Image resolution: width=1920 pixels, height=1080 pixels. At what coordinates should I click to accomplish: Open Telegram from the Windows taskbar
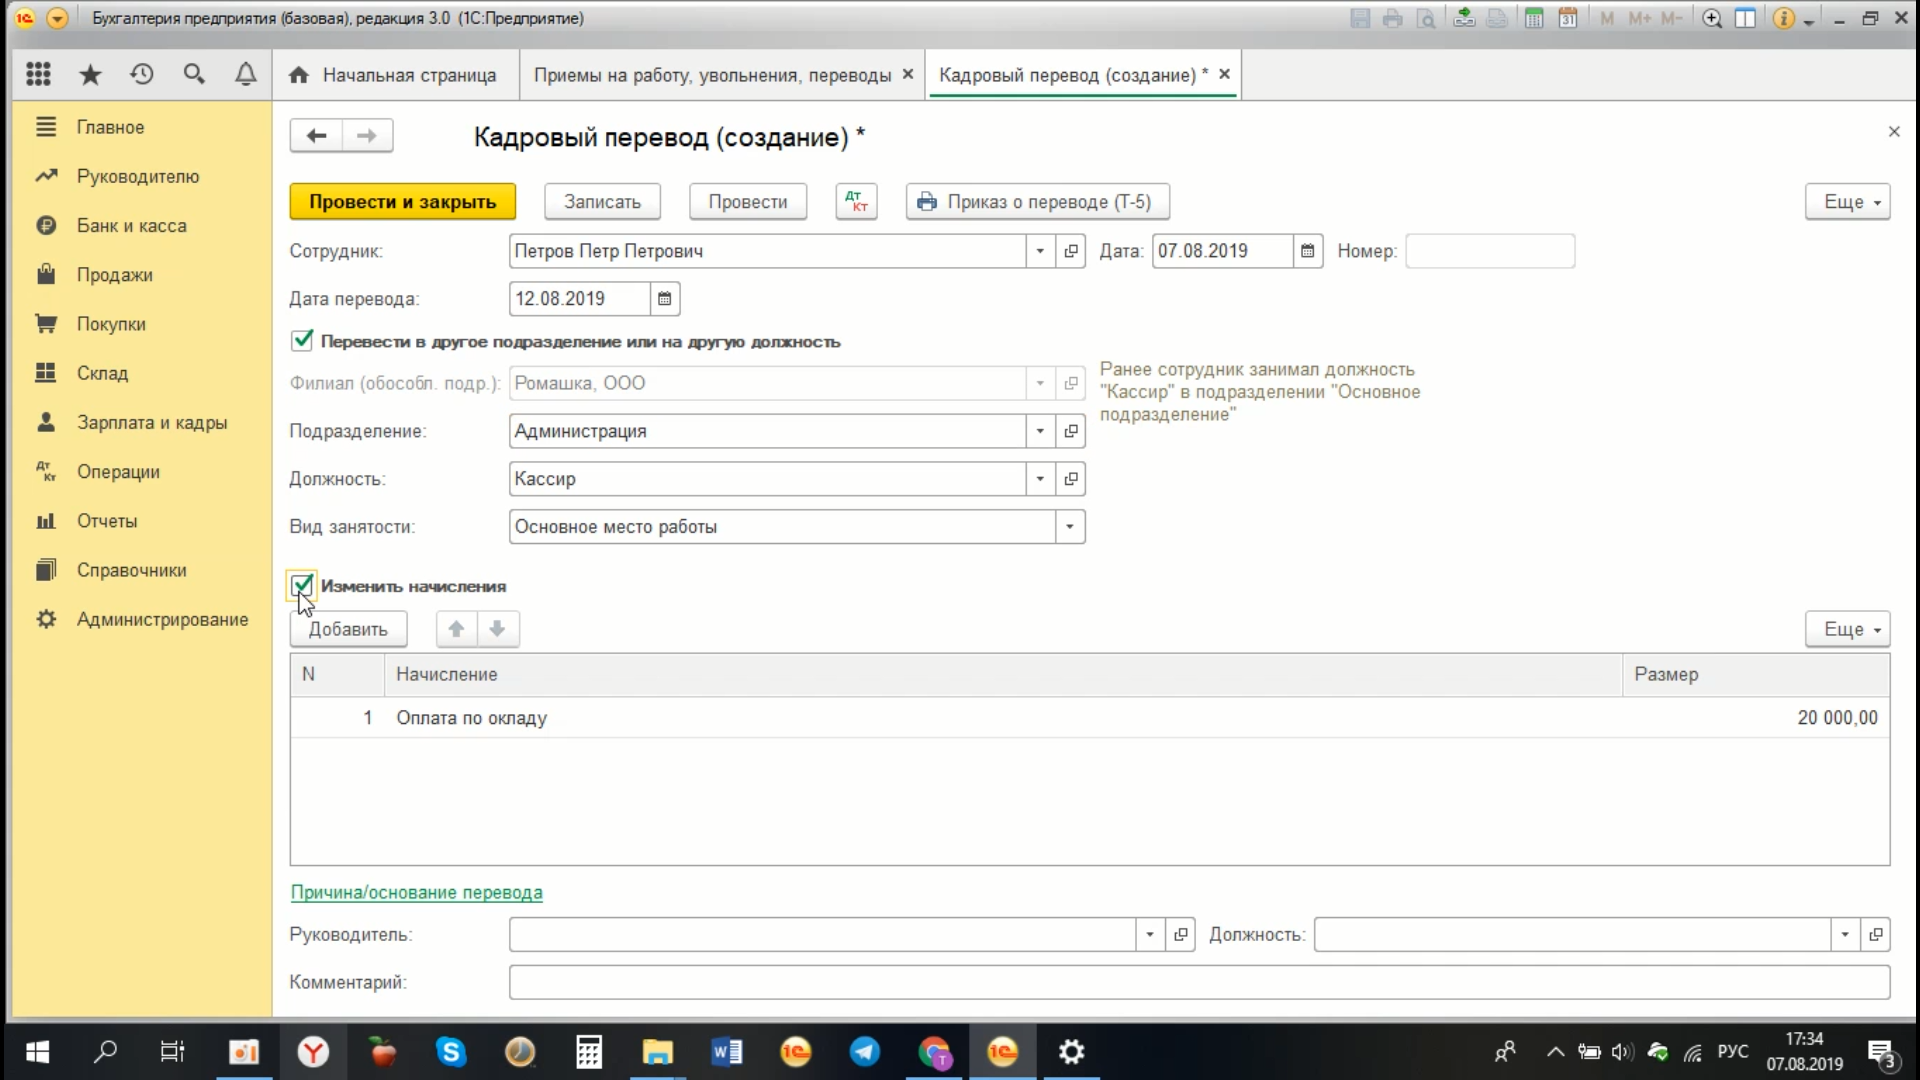(864, 1052)
